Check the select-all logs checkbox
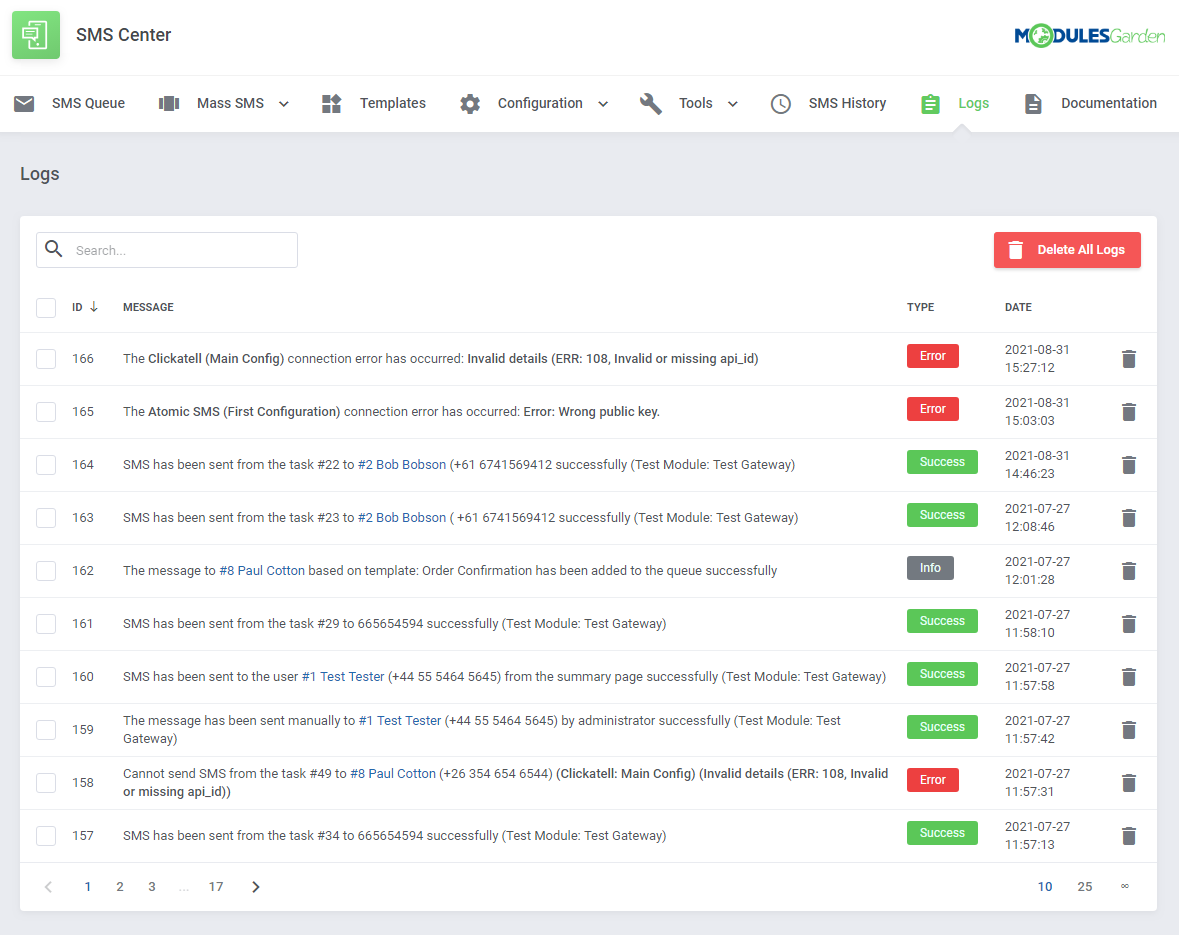The height and width of the screenshot is (935, 1179). tap(46, 307)
